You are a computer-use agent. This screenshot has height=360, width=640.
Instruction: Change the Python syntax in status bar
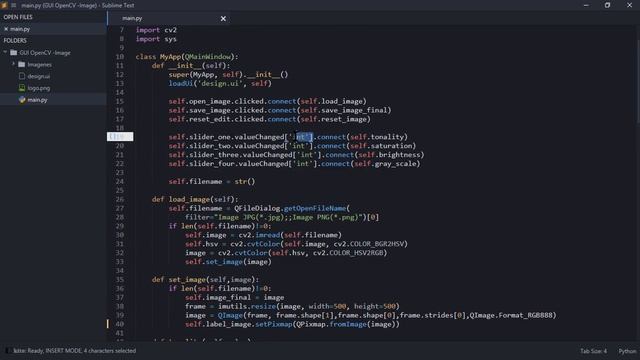click(x=627, y=351)
